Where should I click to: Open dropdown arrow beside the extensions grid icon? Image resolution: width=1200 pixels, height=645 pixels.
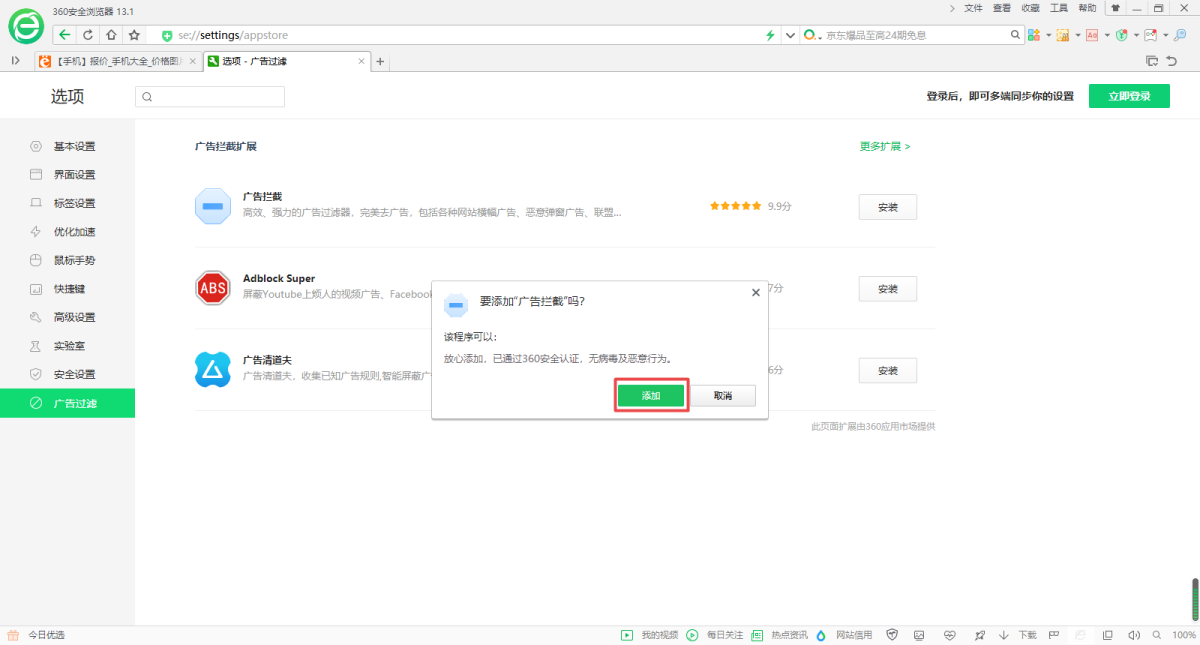pyautogui.click(x=1048, y=35)
